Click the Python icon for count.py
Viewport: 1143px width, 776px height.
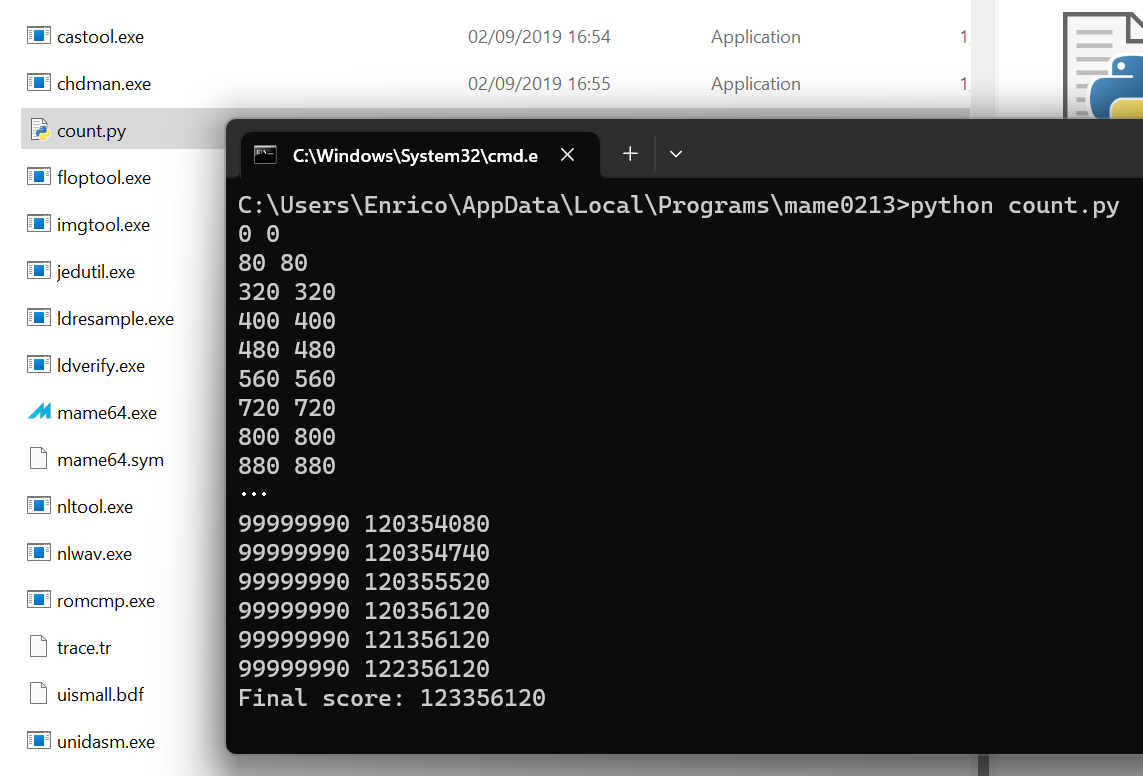pos(39,131)
